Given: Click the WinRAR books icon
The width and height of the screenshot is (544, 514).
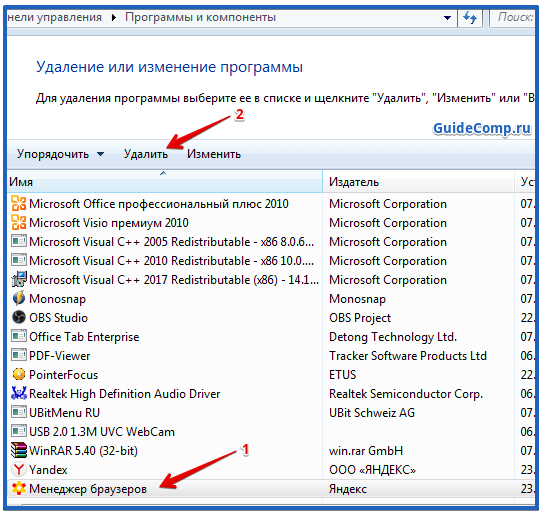Looking at the screenshot, I should (18, 451).
